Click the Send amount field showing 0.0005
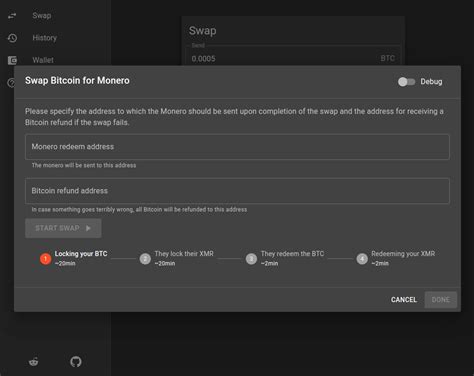 [x=293, y=58]
